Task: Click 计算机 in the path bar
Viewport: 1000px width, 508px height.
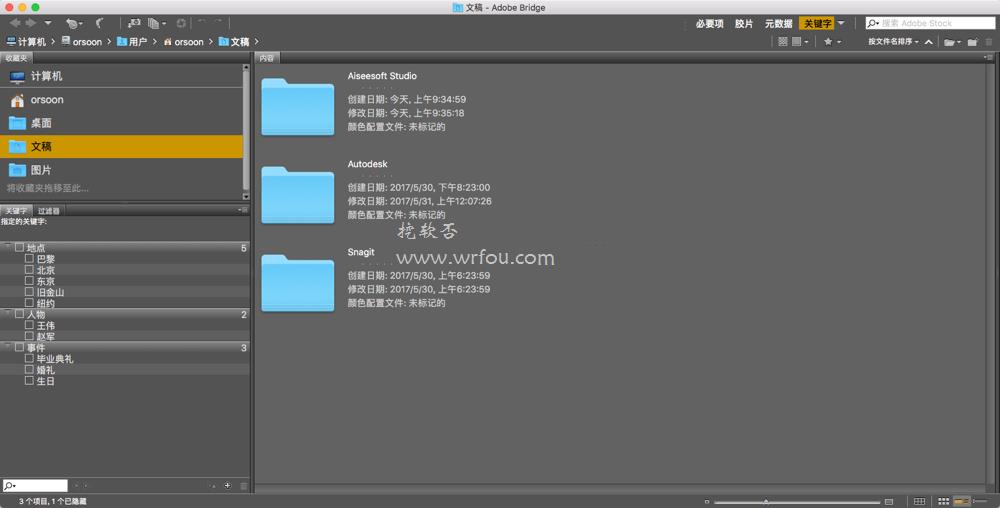Action: click(26, 41)
